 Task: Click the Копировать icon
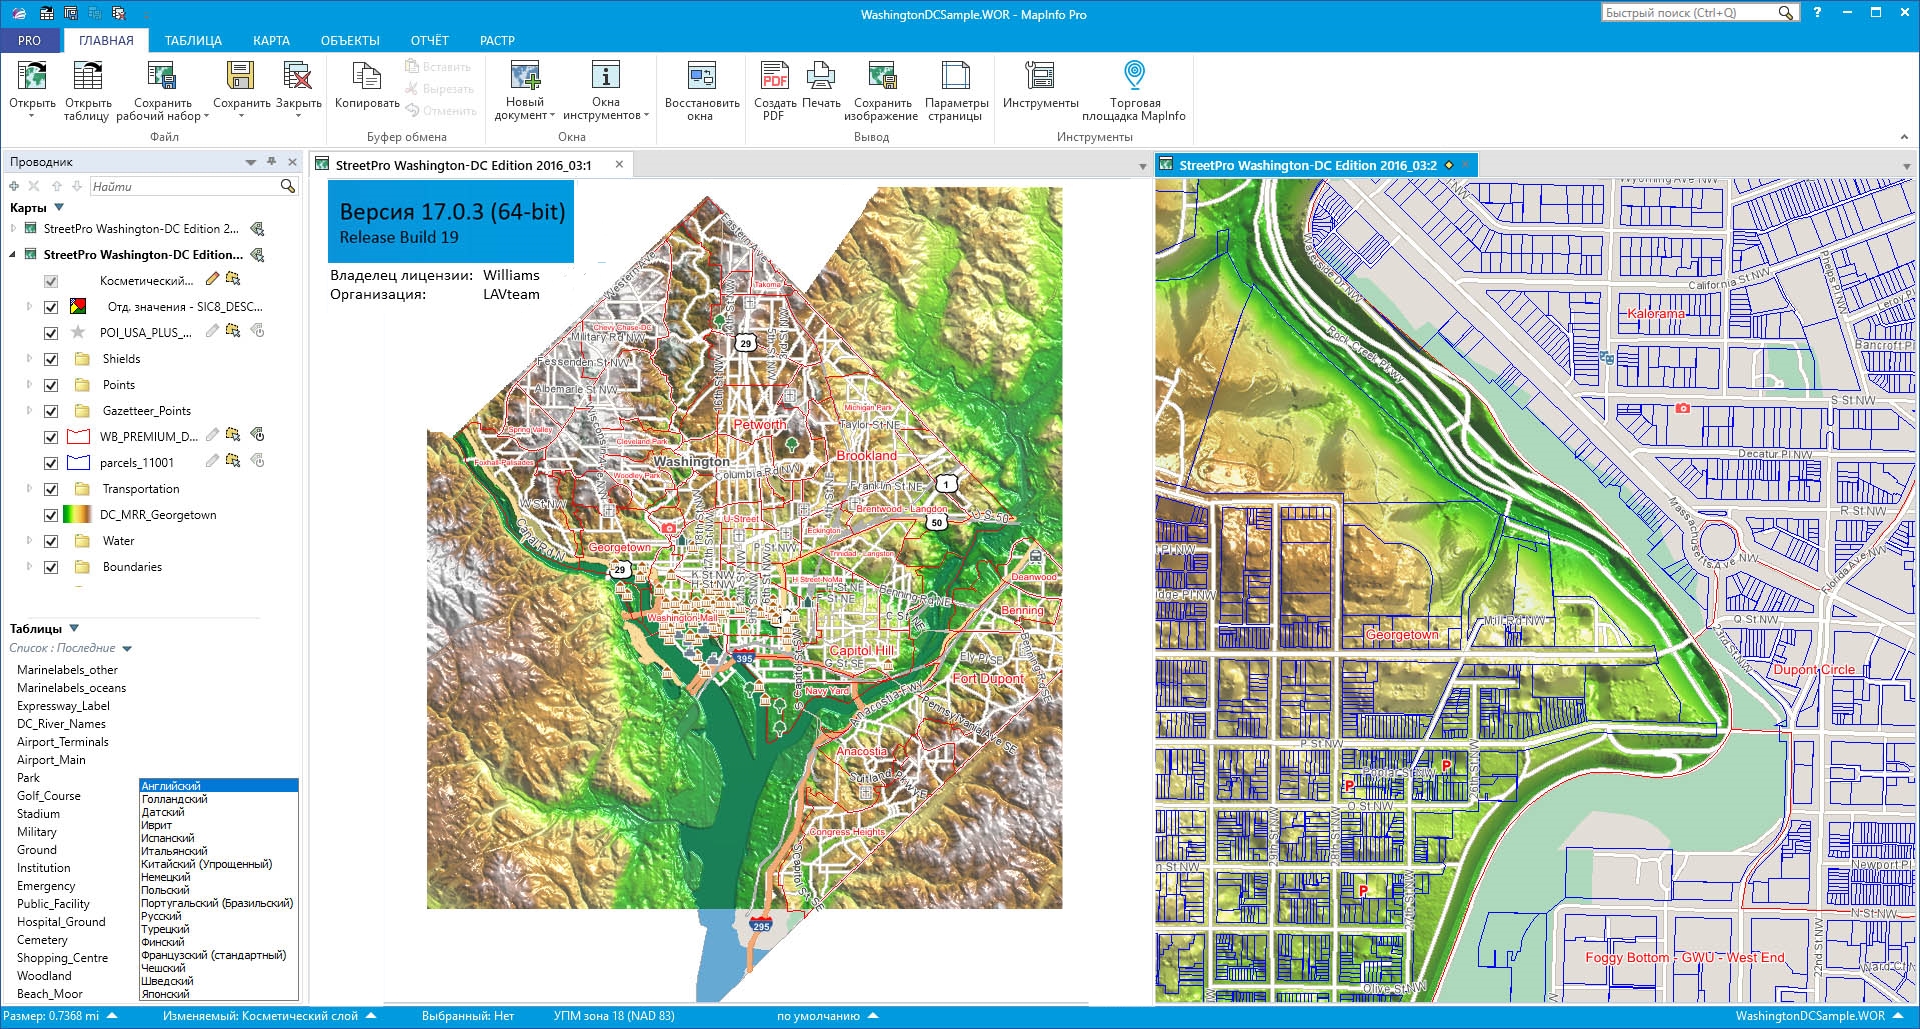[367, 76]
